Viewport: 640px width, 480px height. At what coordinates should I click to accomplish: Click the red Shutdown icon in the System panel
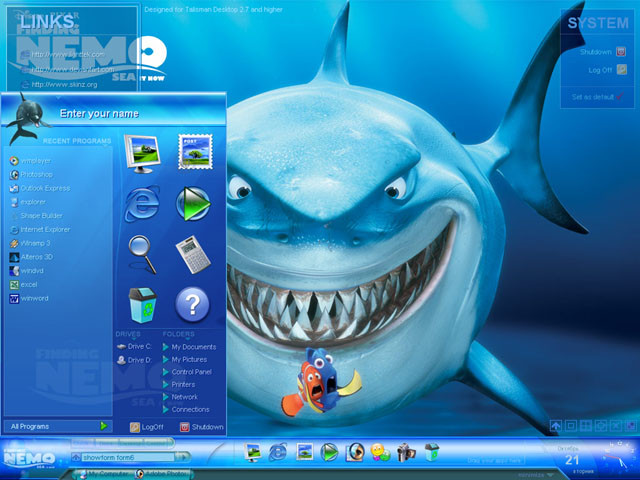point(621,51)
